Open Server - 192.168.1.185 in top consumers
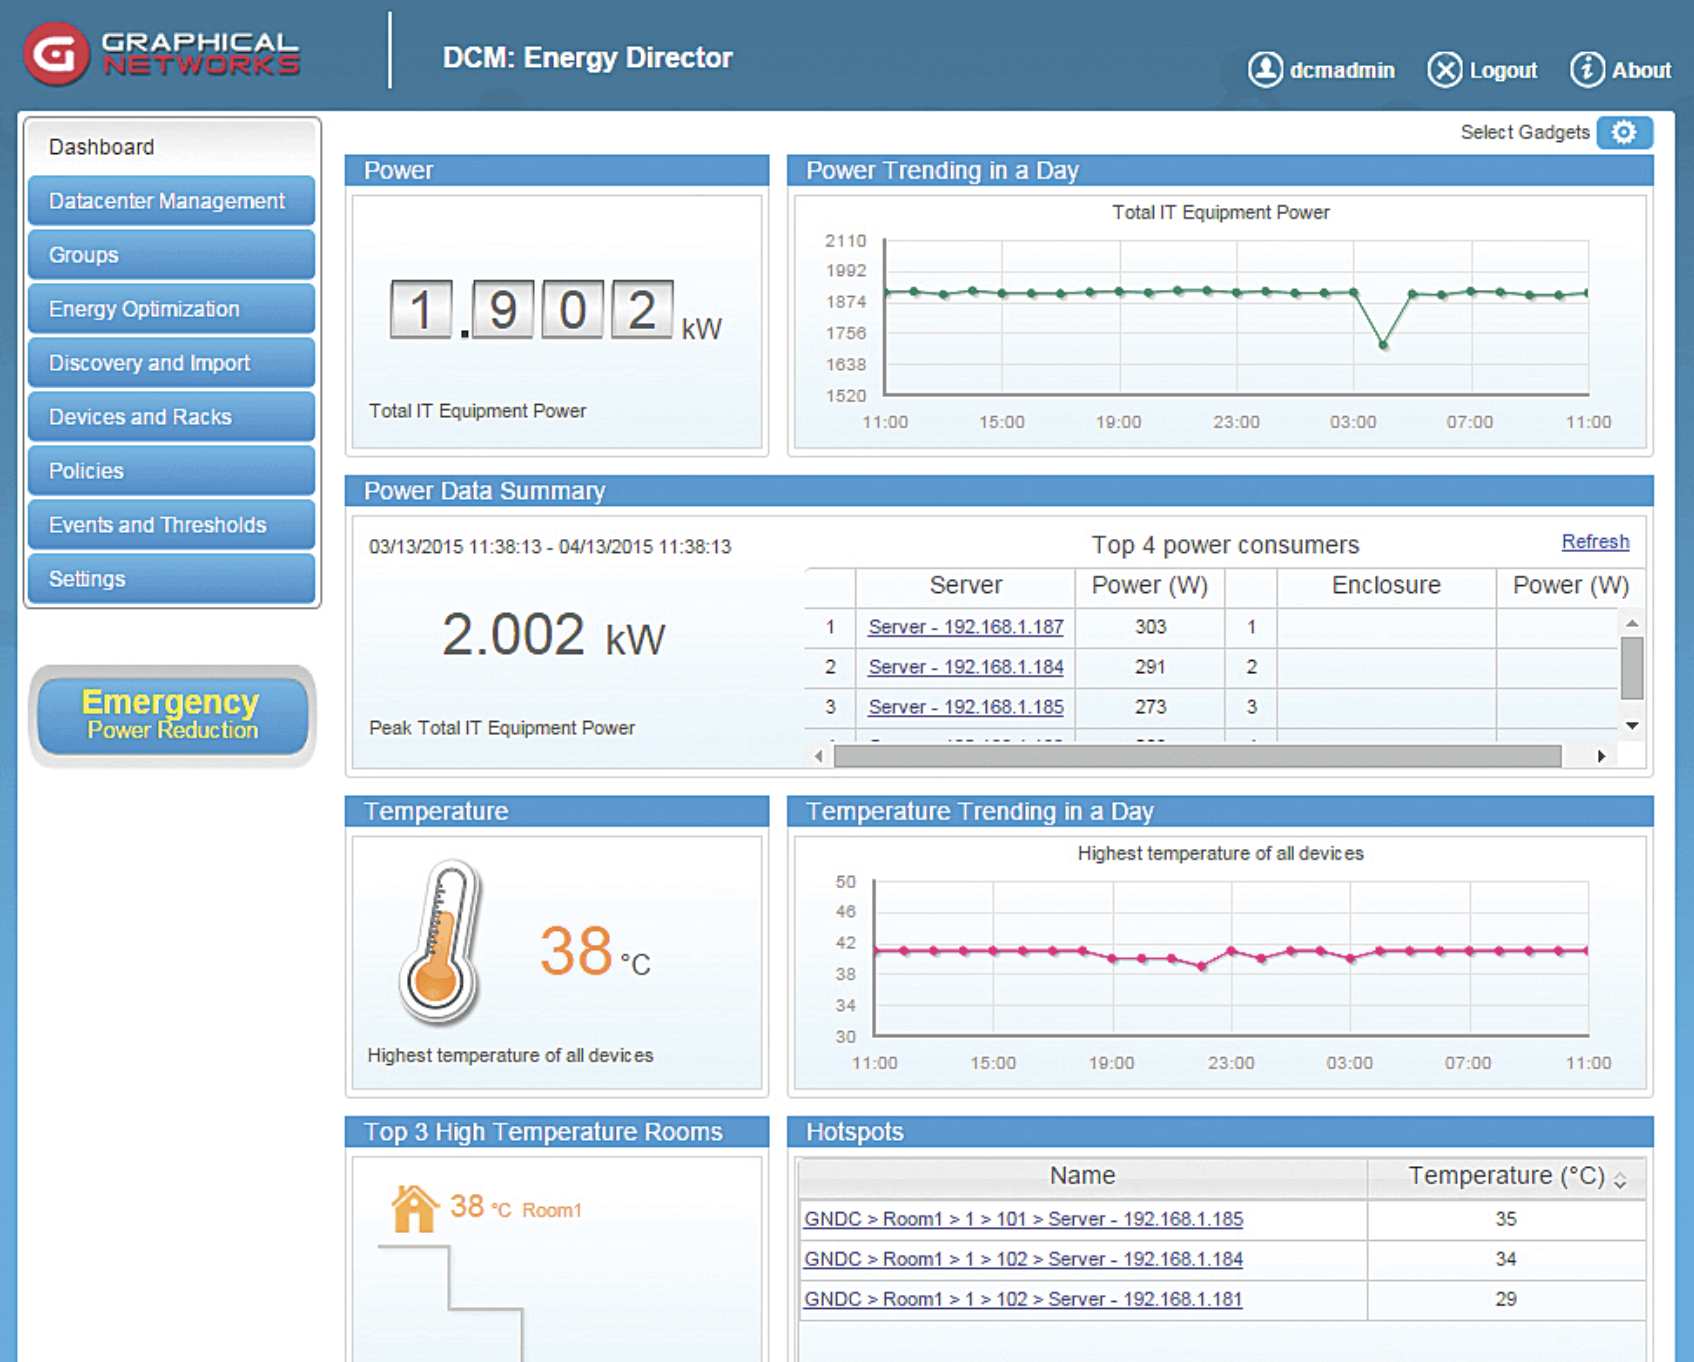 click(966, 707)
